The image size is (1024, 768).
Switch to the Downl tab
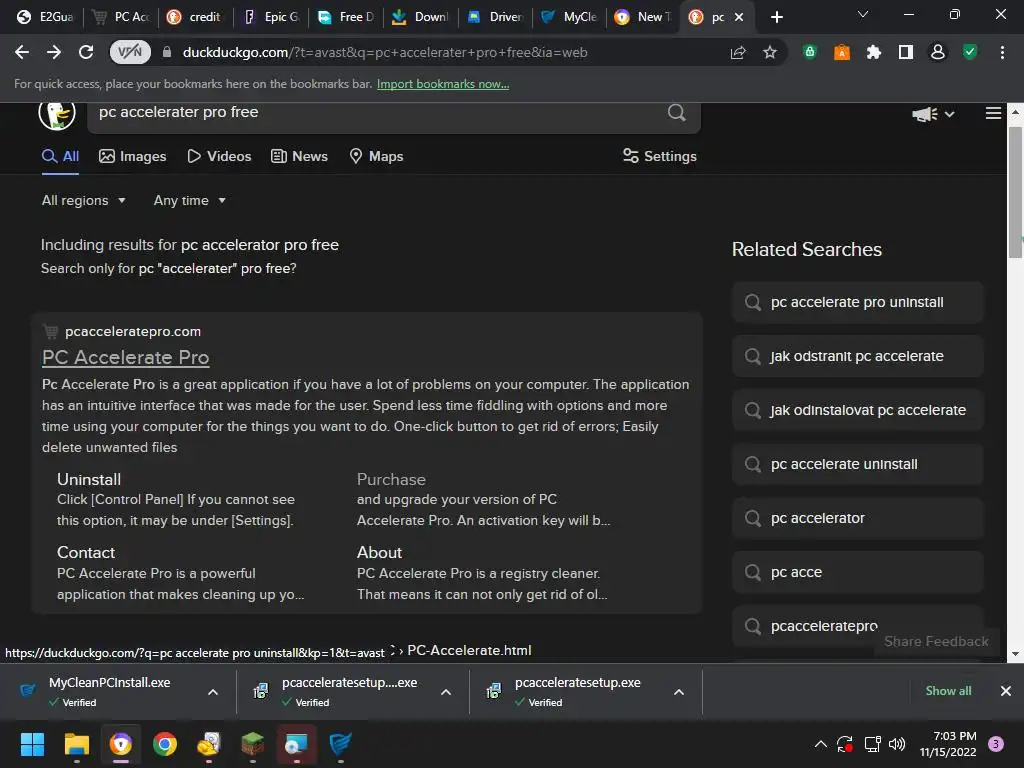[421, 17]
